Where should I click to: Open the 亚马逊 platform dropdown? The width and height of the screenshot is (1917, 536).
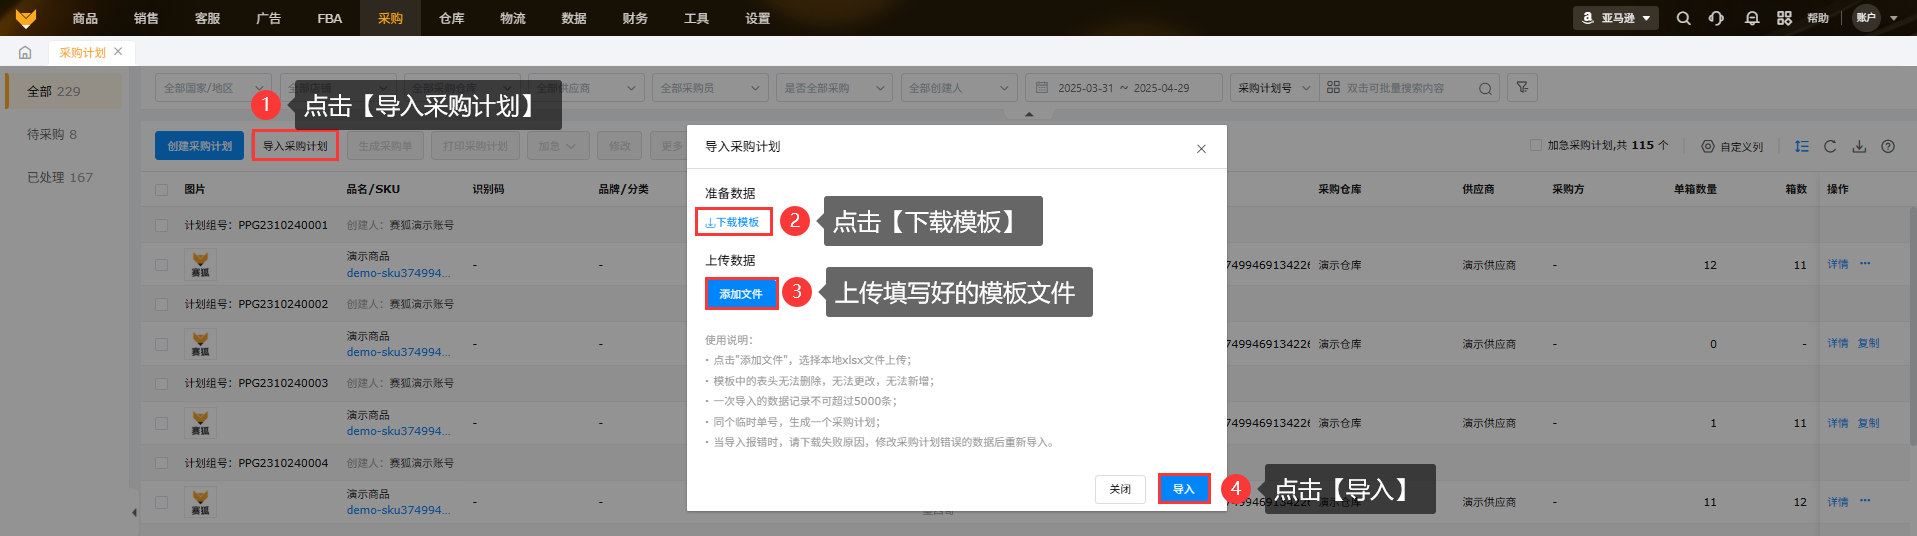[1616, 18]
